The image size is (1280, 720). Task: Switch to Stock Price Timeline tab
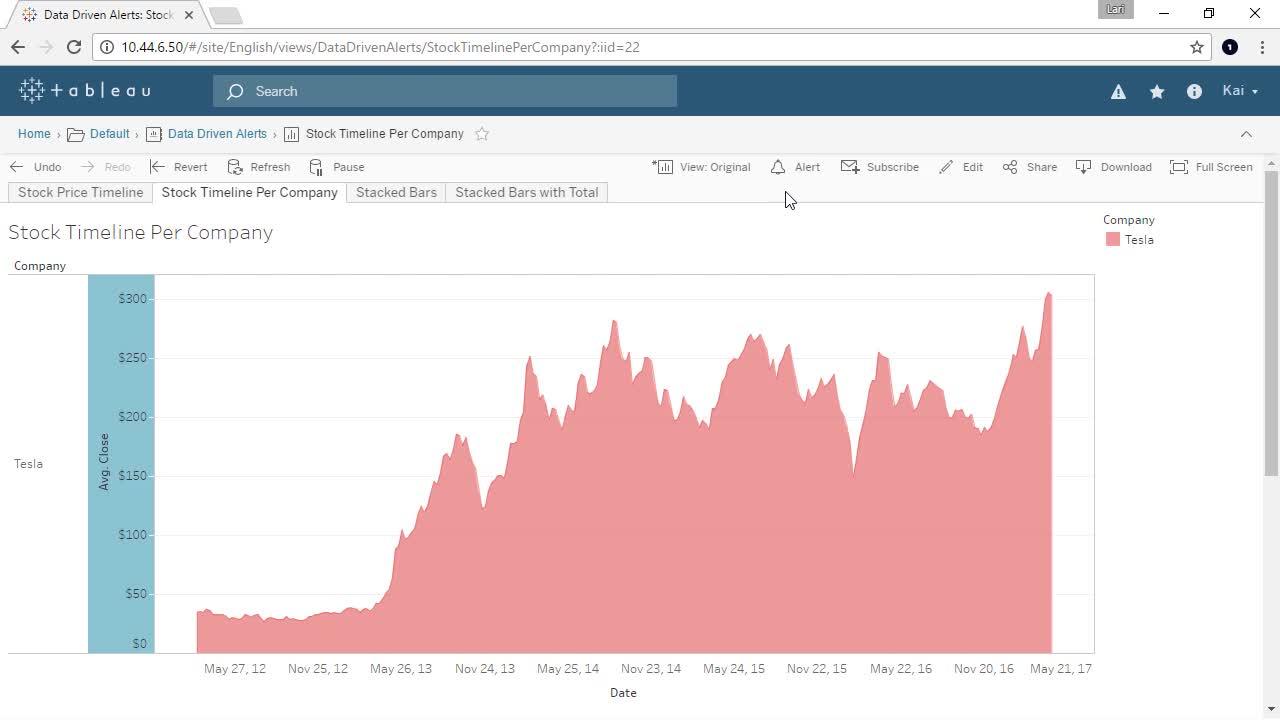[x=80, y=192]
